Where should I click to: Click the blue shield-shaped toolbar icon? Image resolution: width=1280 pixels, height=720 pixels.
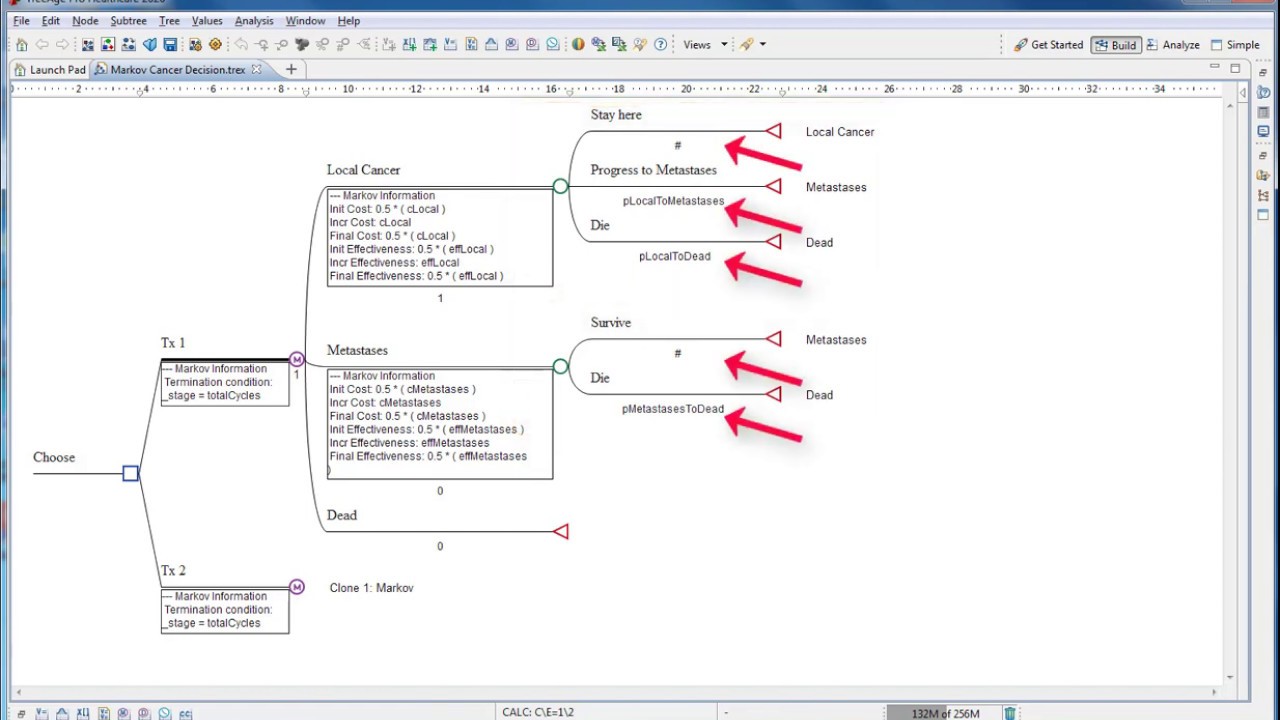(150, 45)
